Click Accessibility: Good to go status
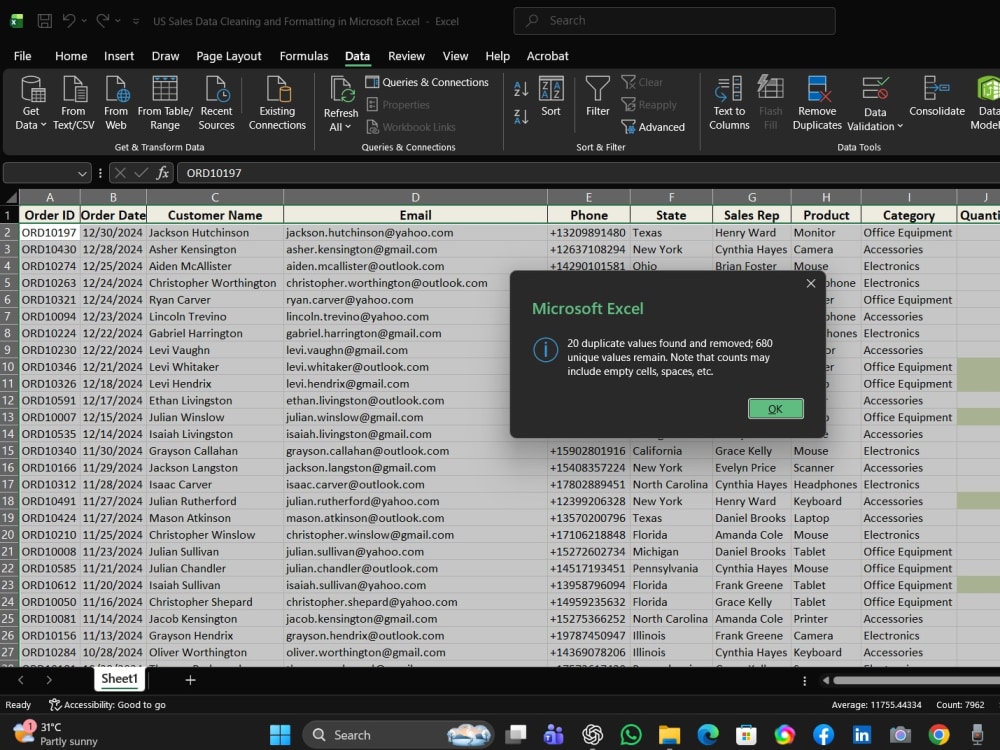Viewport: 1000px width, 750px height. 107,705
